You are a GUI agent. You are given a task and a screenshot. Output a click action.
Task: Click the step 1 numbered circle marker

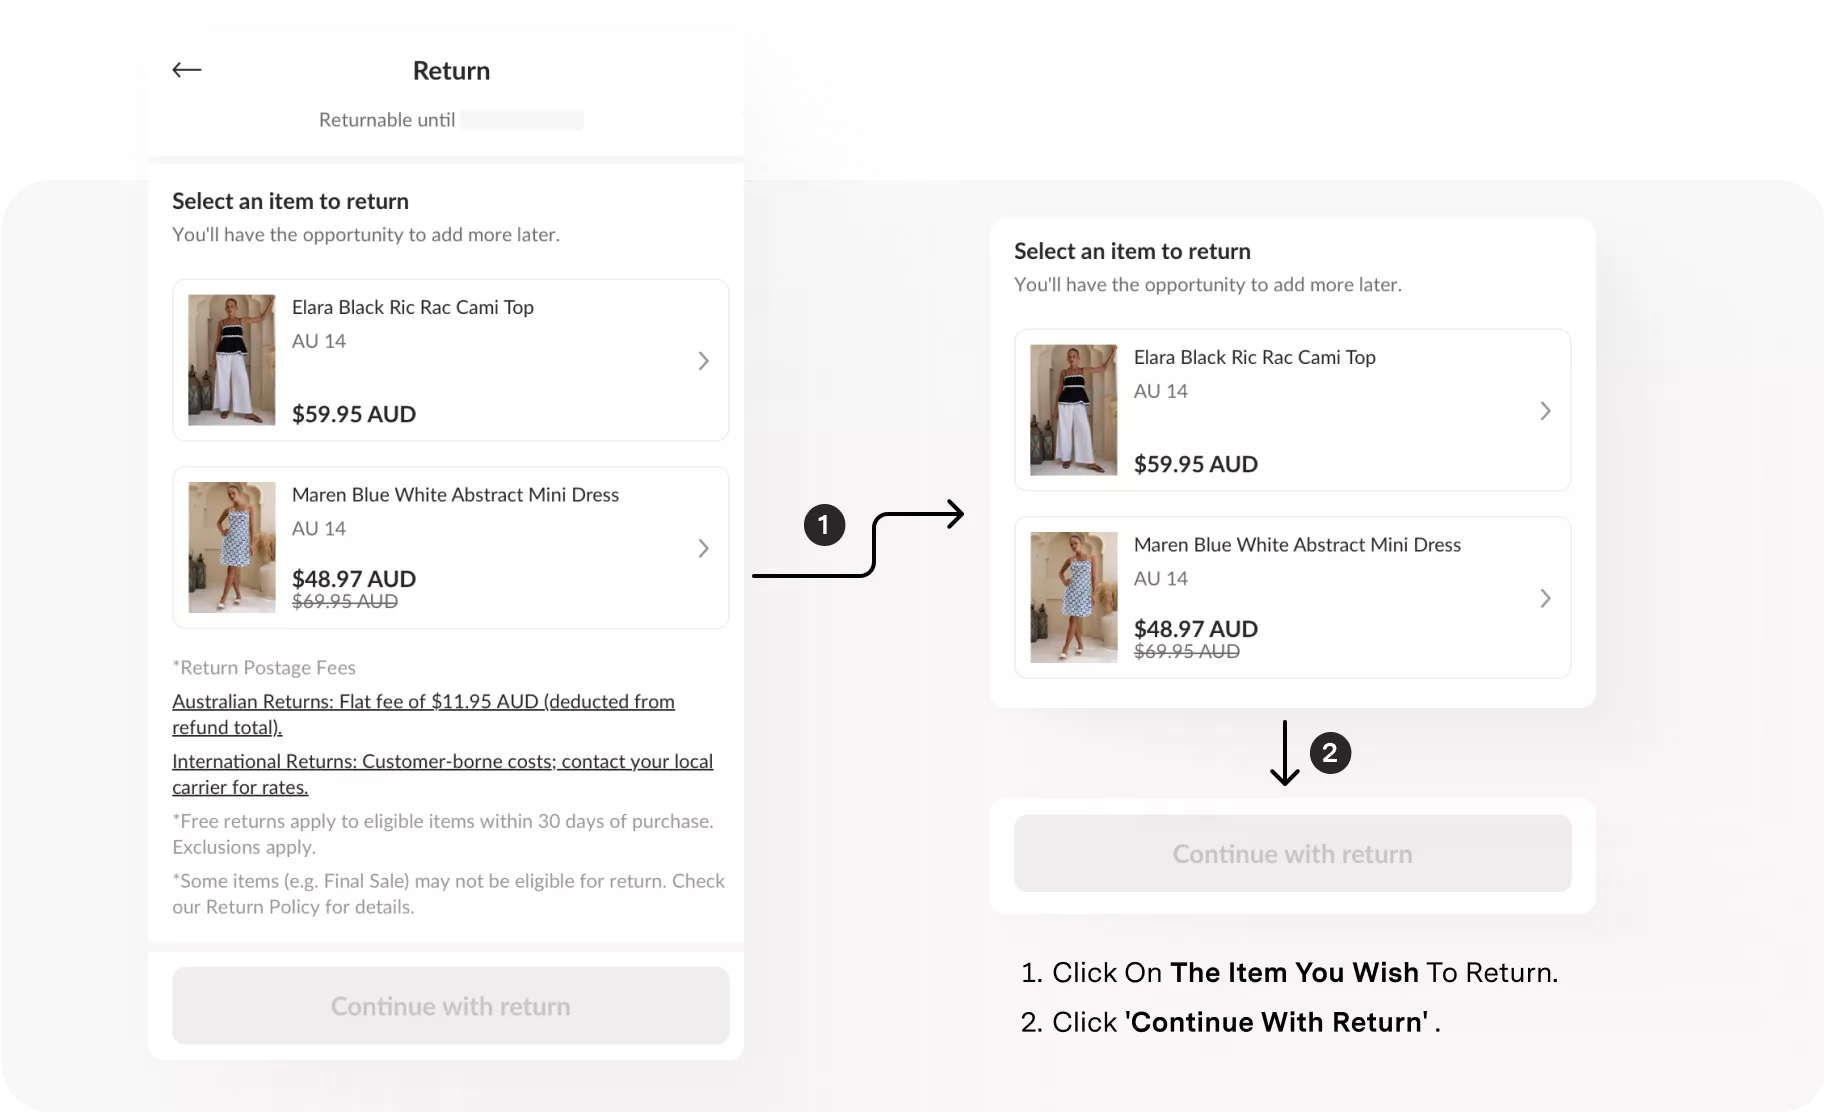coord(824,525)
